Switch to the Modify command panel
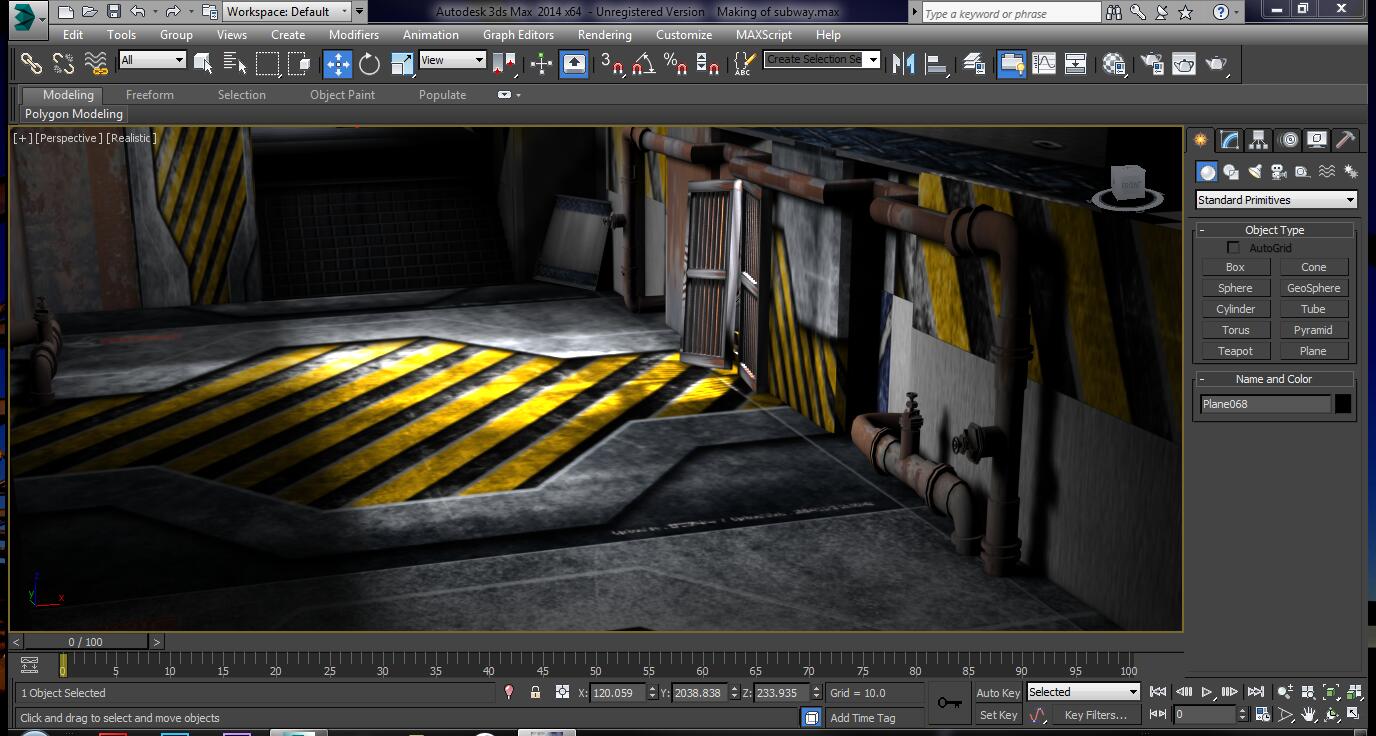The width and height of the screenshot is (1376, 736). coord(1229,140)
